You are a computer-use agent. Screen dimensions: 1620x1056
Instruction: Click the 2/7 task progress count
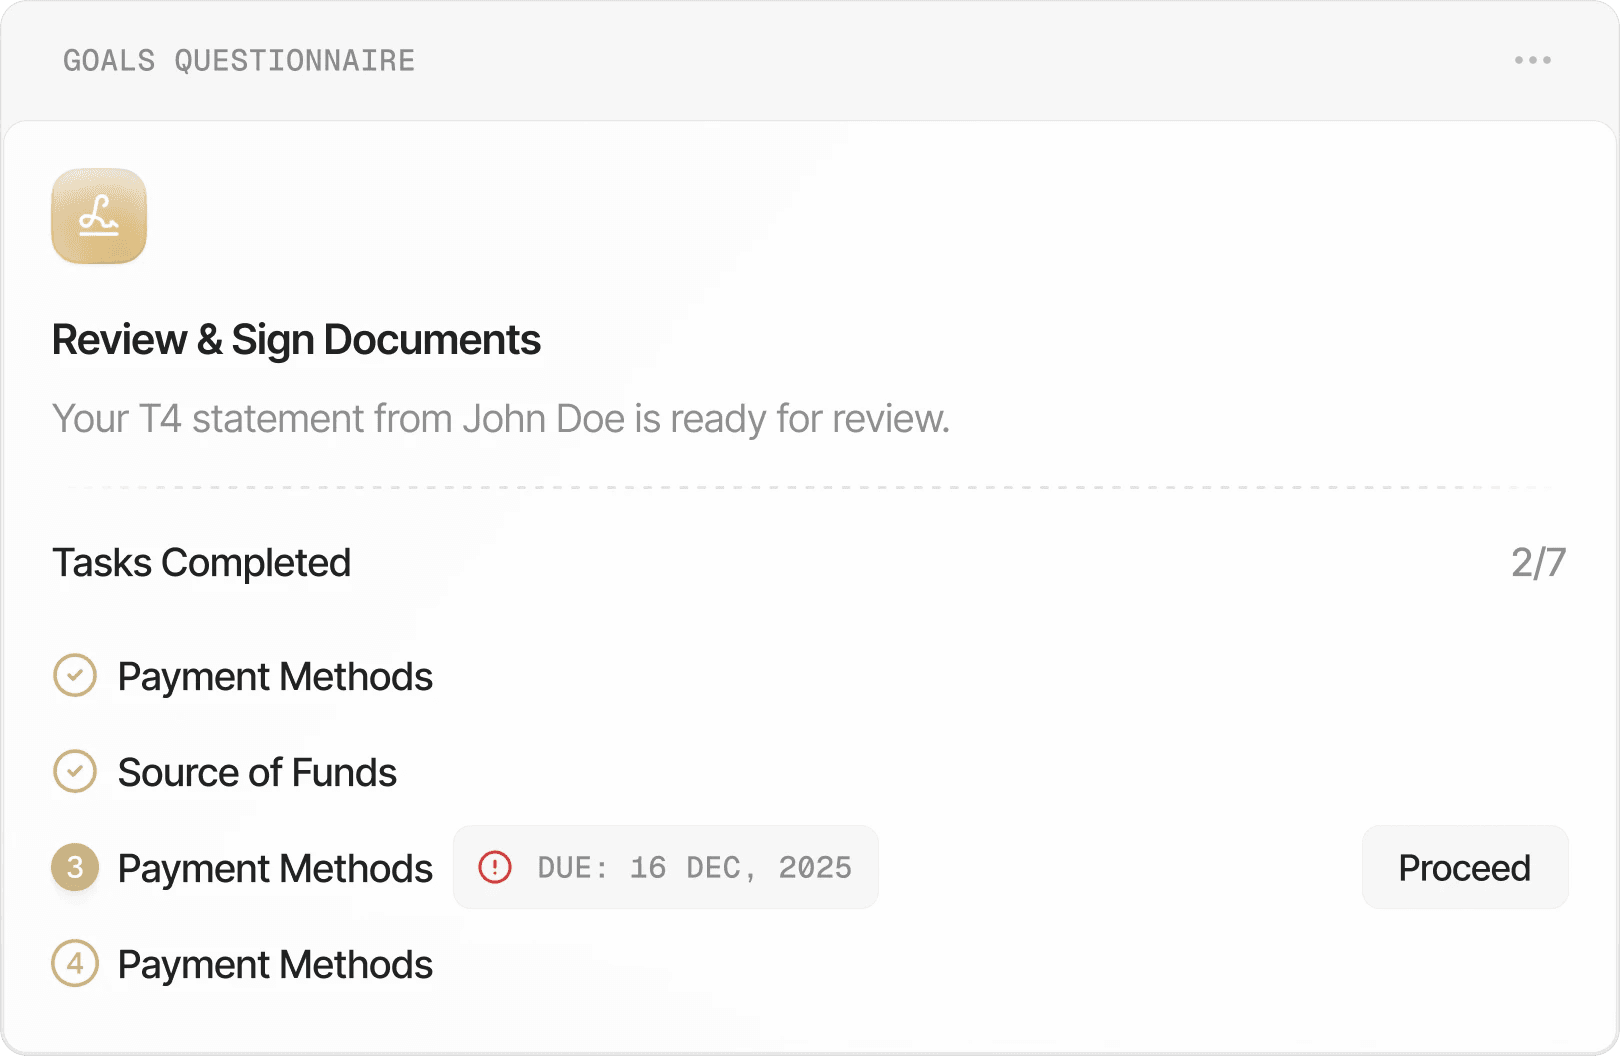click(x=1539, y=563)
